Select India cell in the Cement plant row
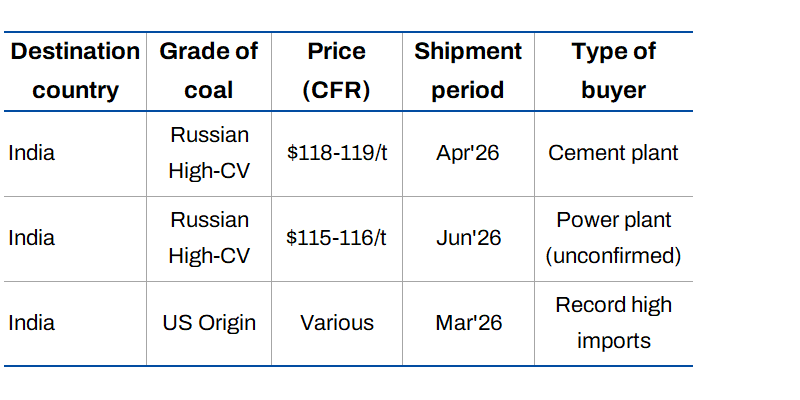800x400 pixels. click(32, 153)
